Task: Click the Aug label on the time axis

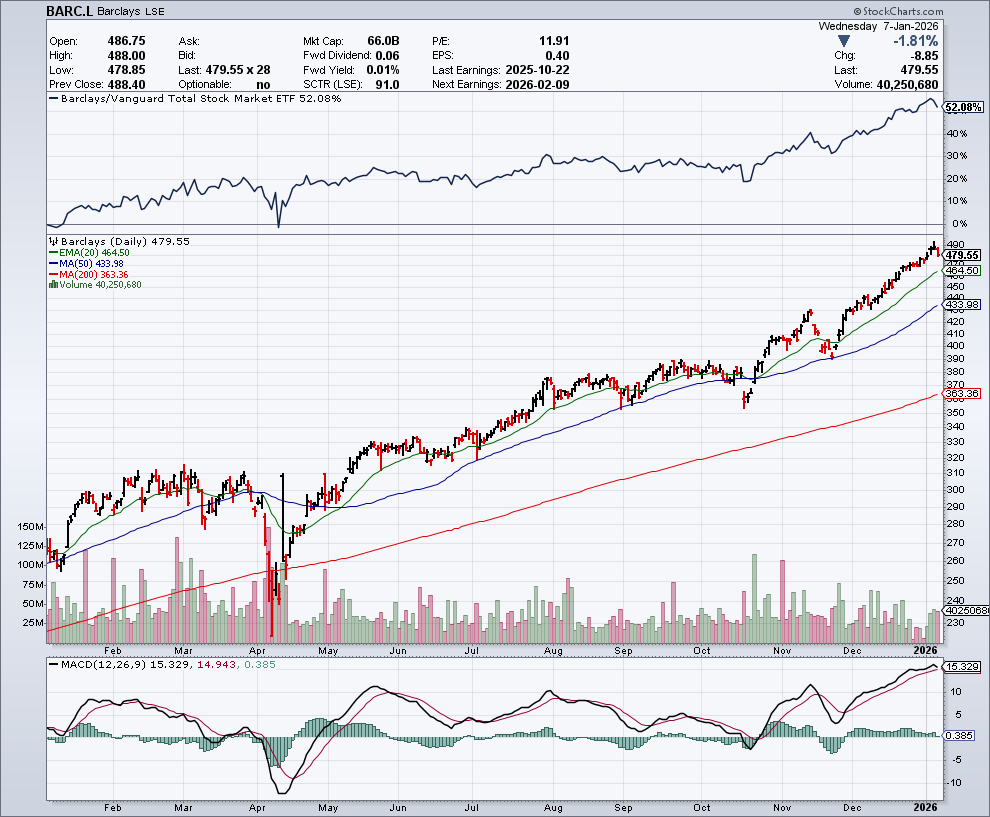Action: (x=554, y=807)
